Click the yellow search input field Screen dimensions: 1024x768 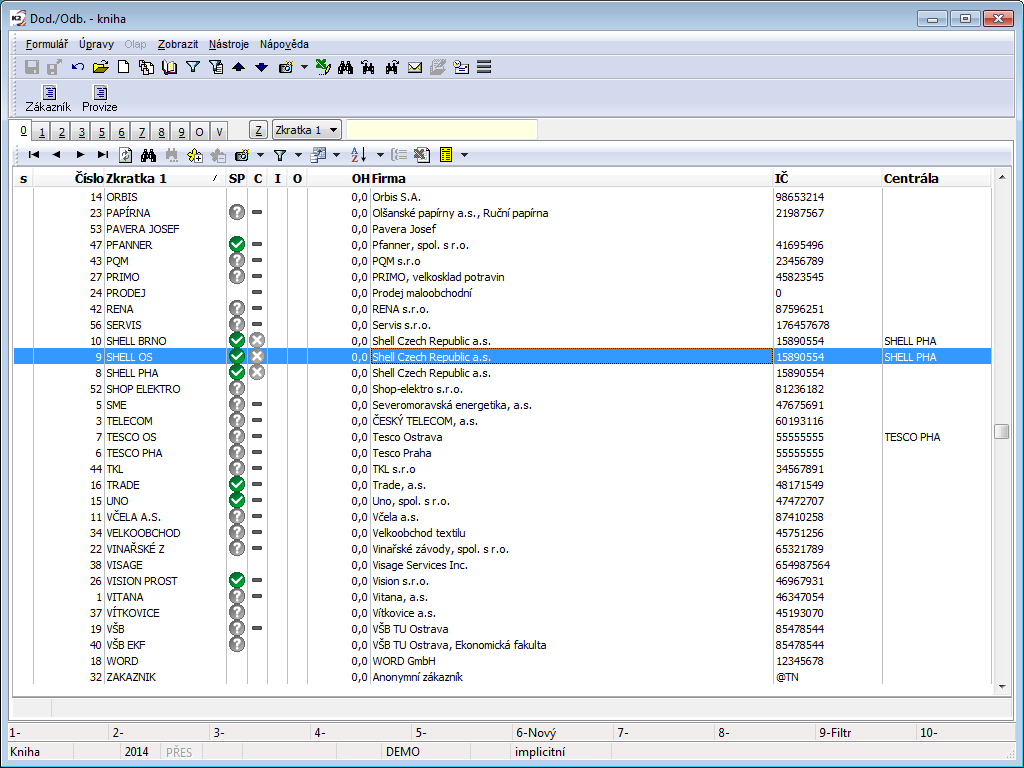pyautogui.click(x=441, y=130)
